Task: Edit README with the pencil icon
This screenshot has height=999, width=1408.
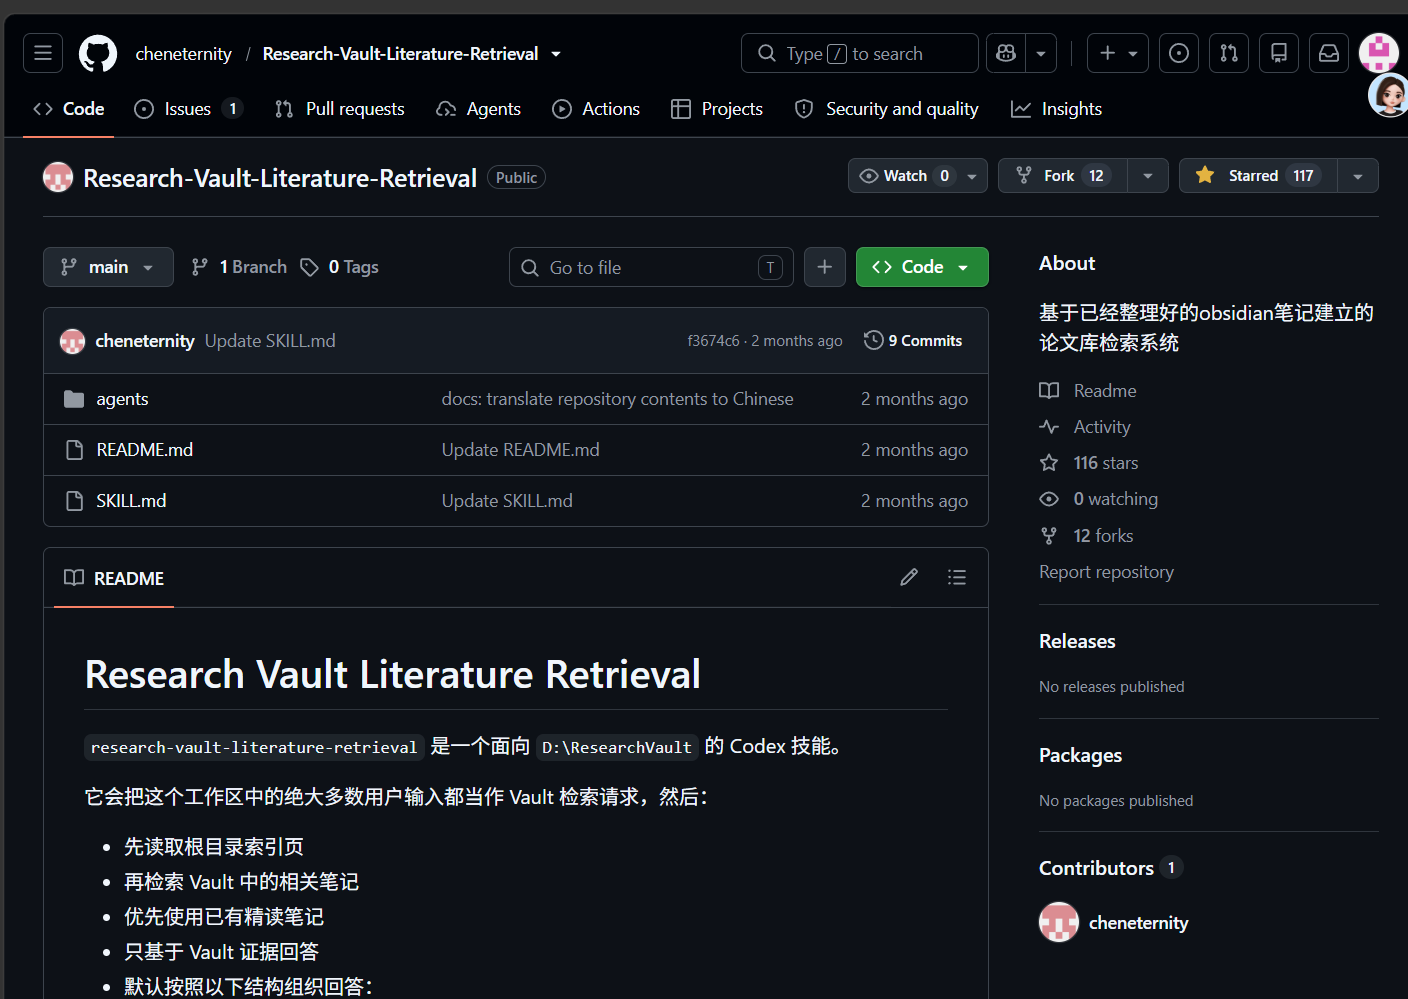Action: pyautogui.click(x=909, y=577)
